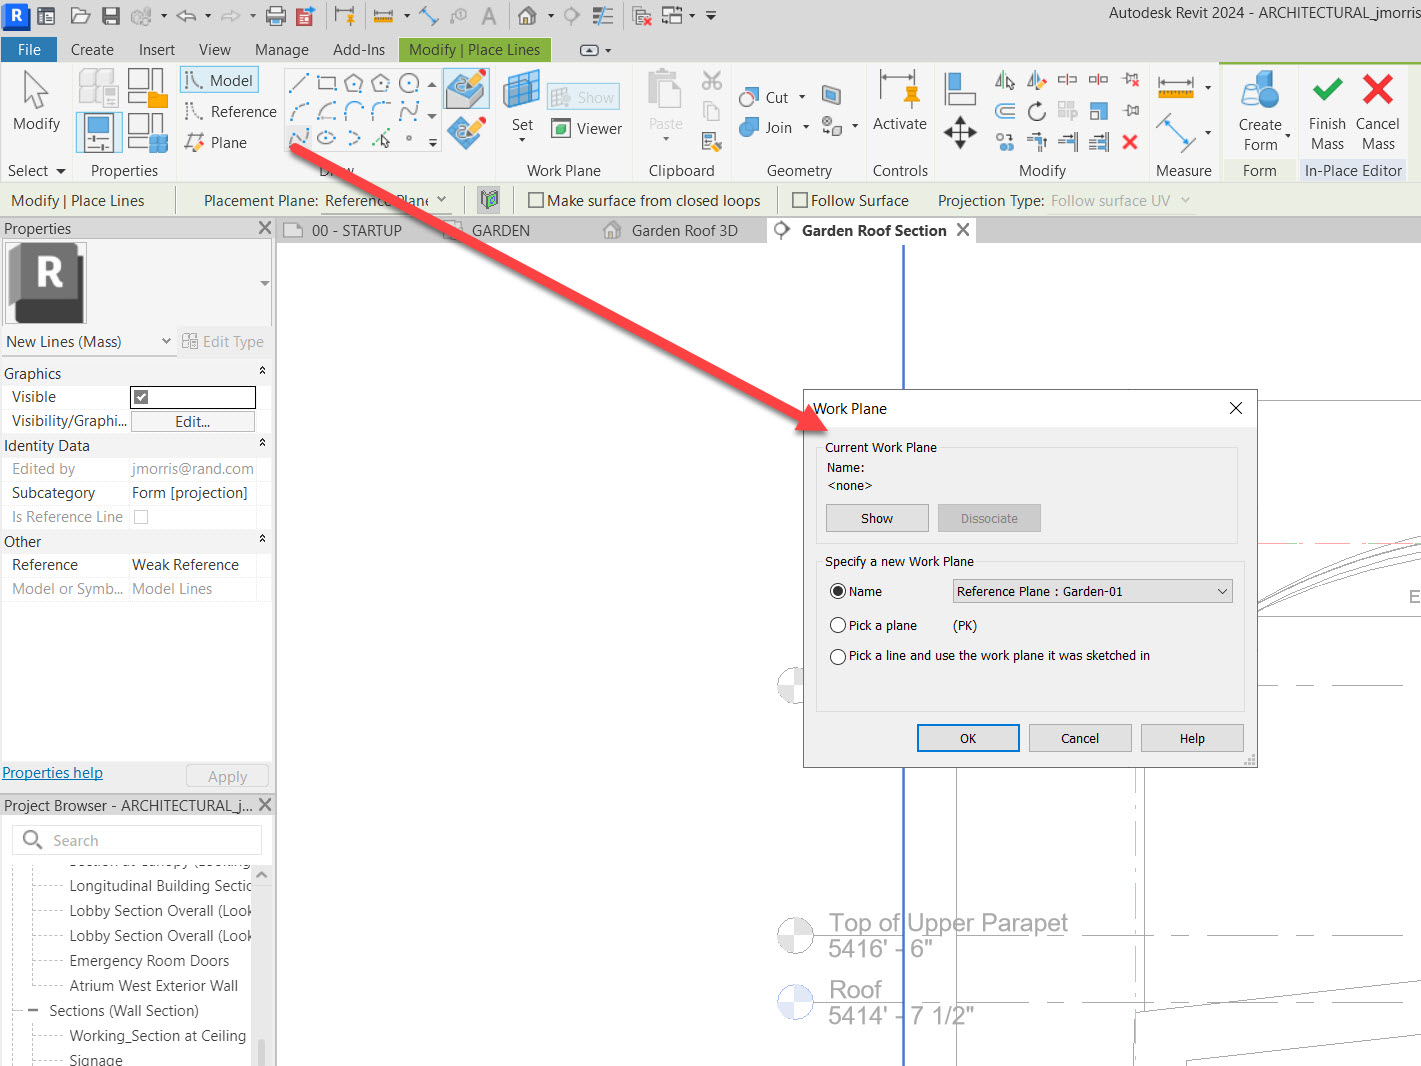The image size is (1421, 1066).
Task: Select the Rectangle draw tool
Action: coord(327,82)
